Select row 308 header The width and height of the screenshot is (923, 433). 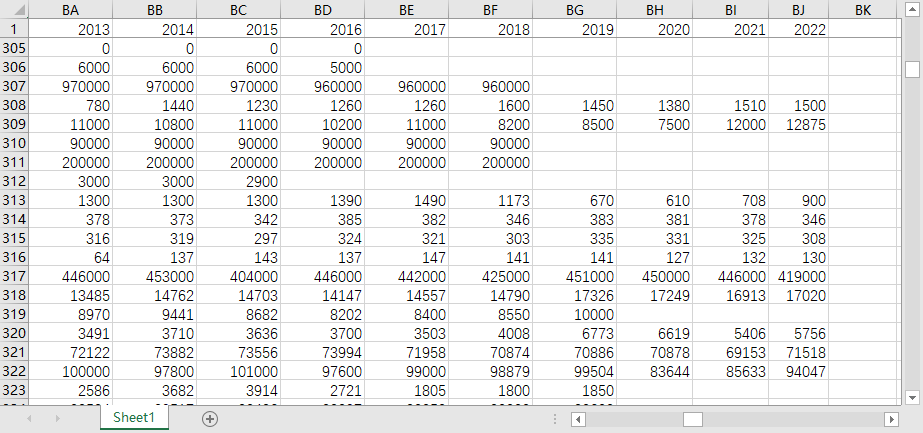[14, 105]
